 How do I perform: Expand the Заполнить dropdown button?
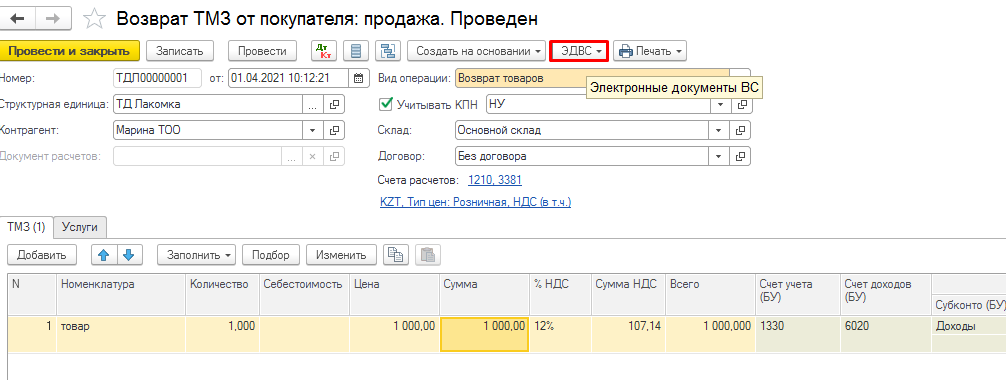click(197, 255)
